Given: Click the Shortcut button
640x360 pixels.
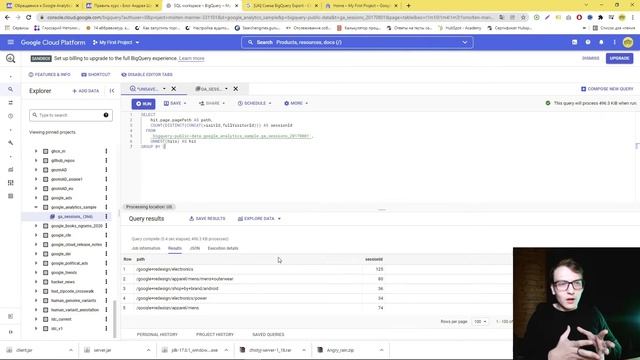Looking at the screenshot, I should pos(96,75).
